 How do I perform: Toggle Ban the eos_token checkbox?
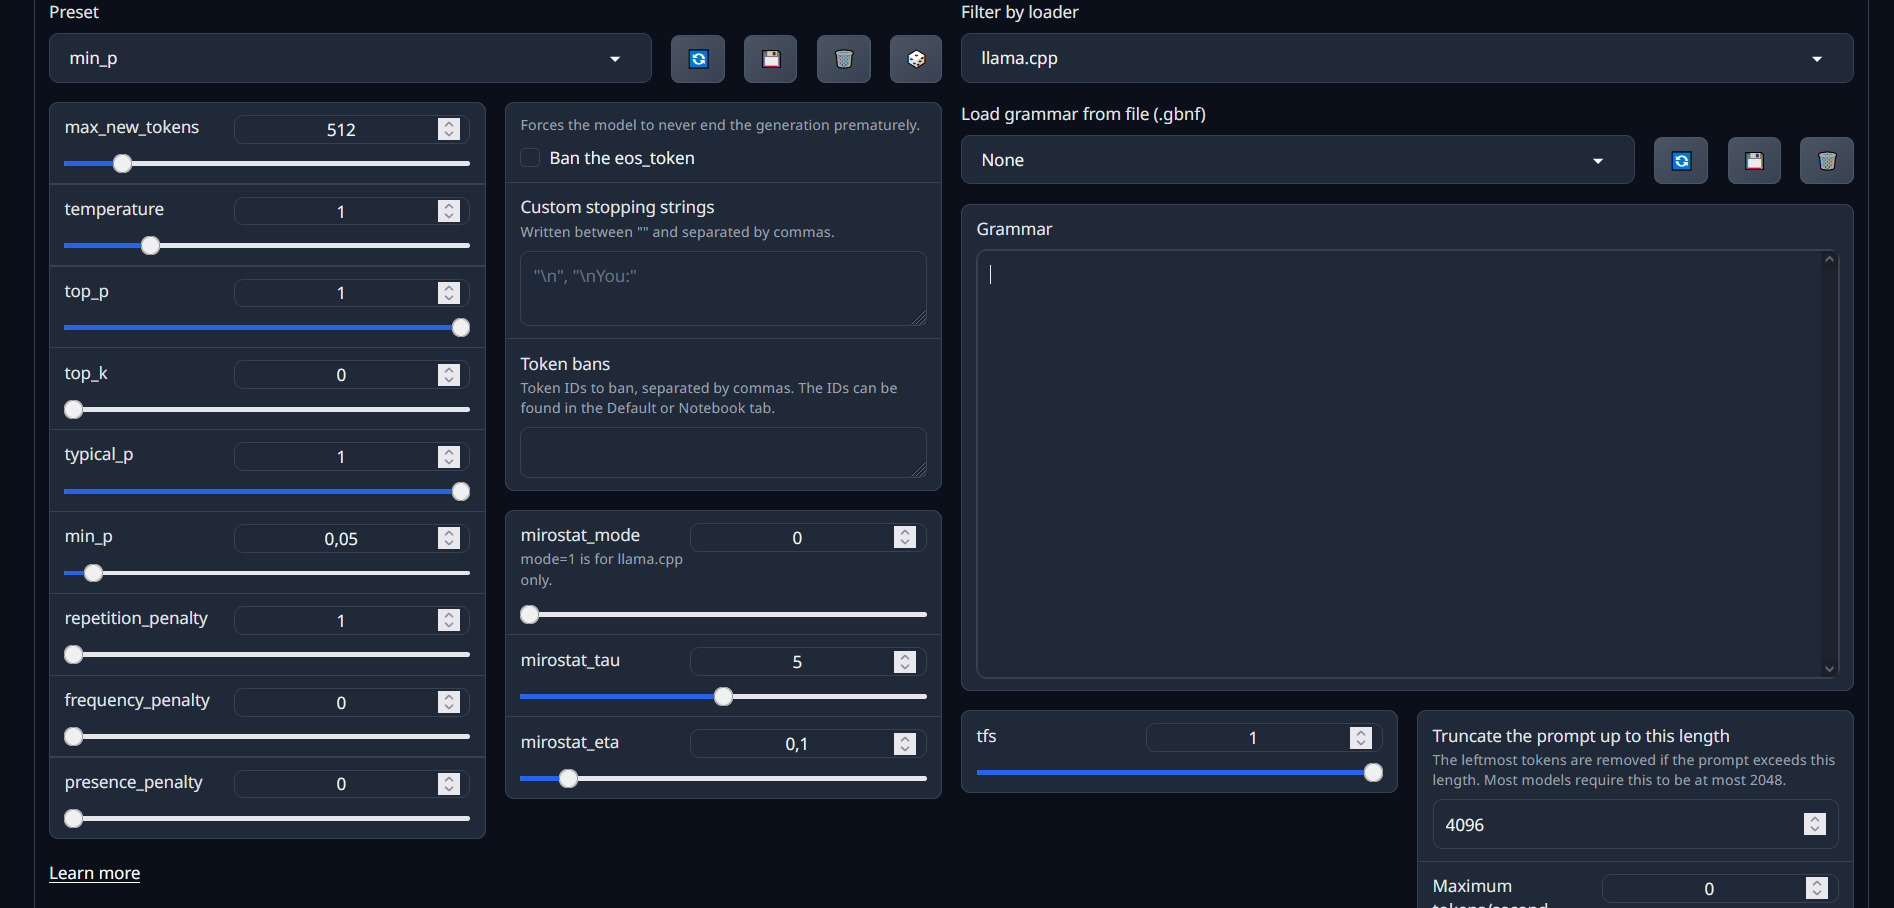[530, 158]
